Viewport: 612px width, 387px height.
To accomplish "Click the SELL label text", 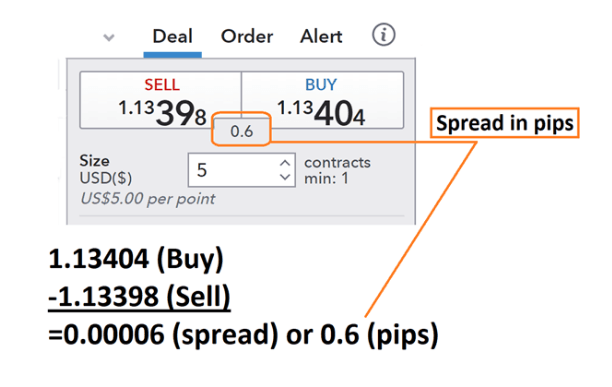I will [162, 84].
